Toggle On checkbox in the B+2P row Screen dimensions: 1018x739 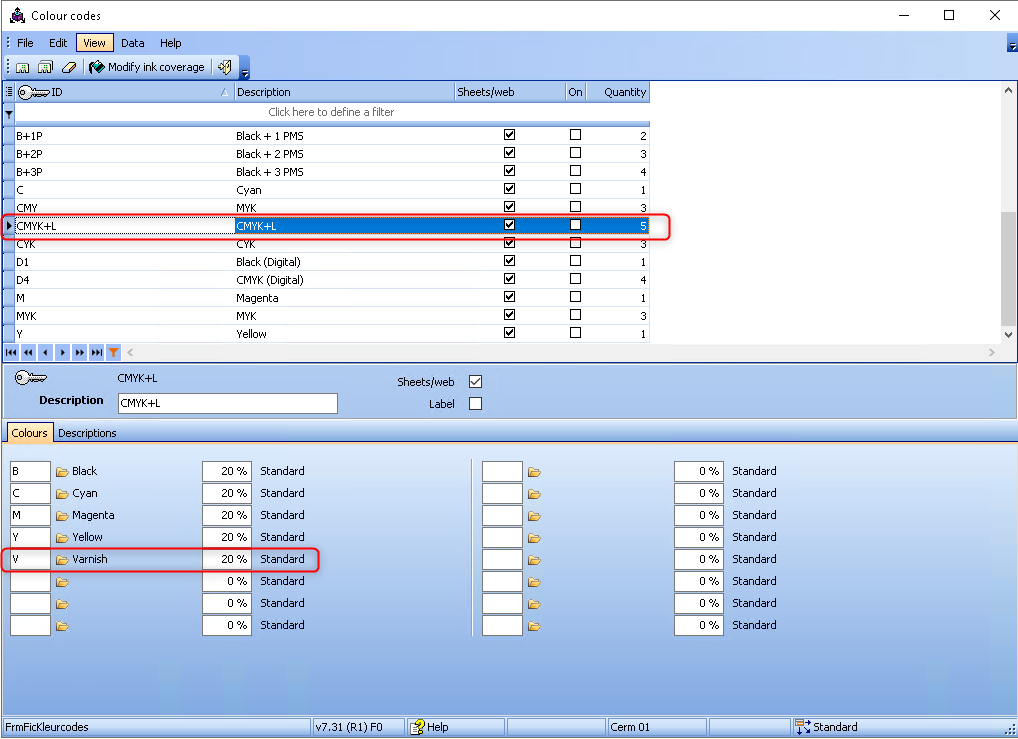tap(575, 153)
